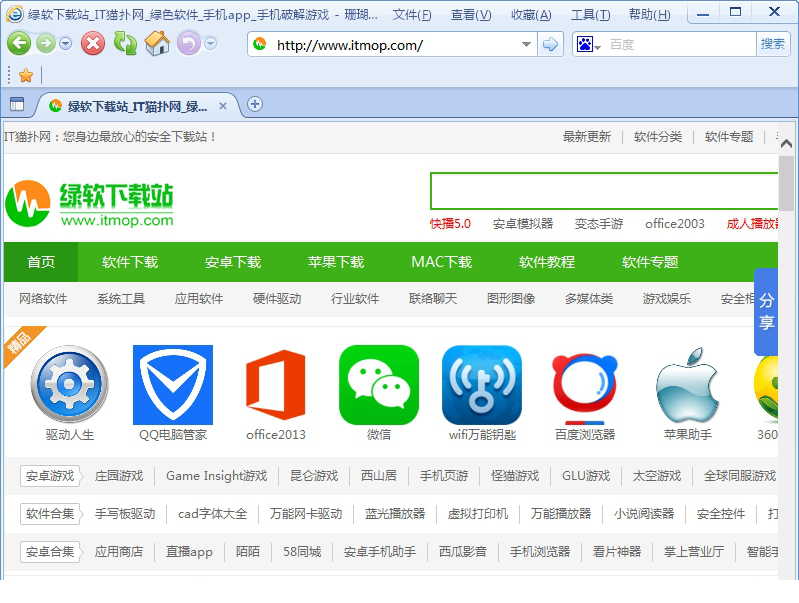The height and width of the screenshot is (603, 799).
Task: Expand the address bar history dropdown
Action: [526, 45]
